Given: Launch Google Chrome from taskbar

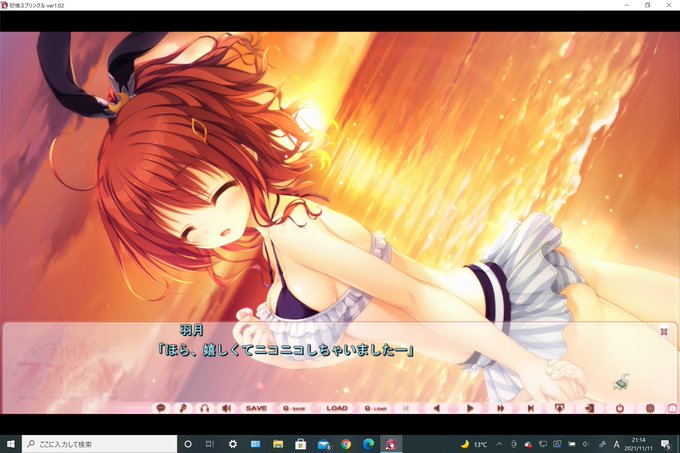Looking at the screenshot, I should (346, 444).
